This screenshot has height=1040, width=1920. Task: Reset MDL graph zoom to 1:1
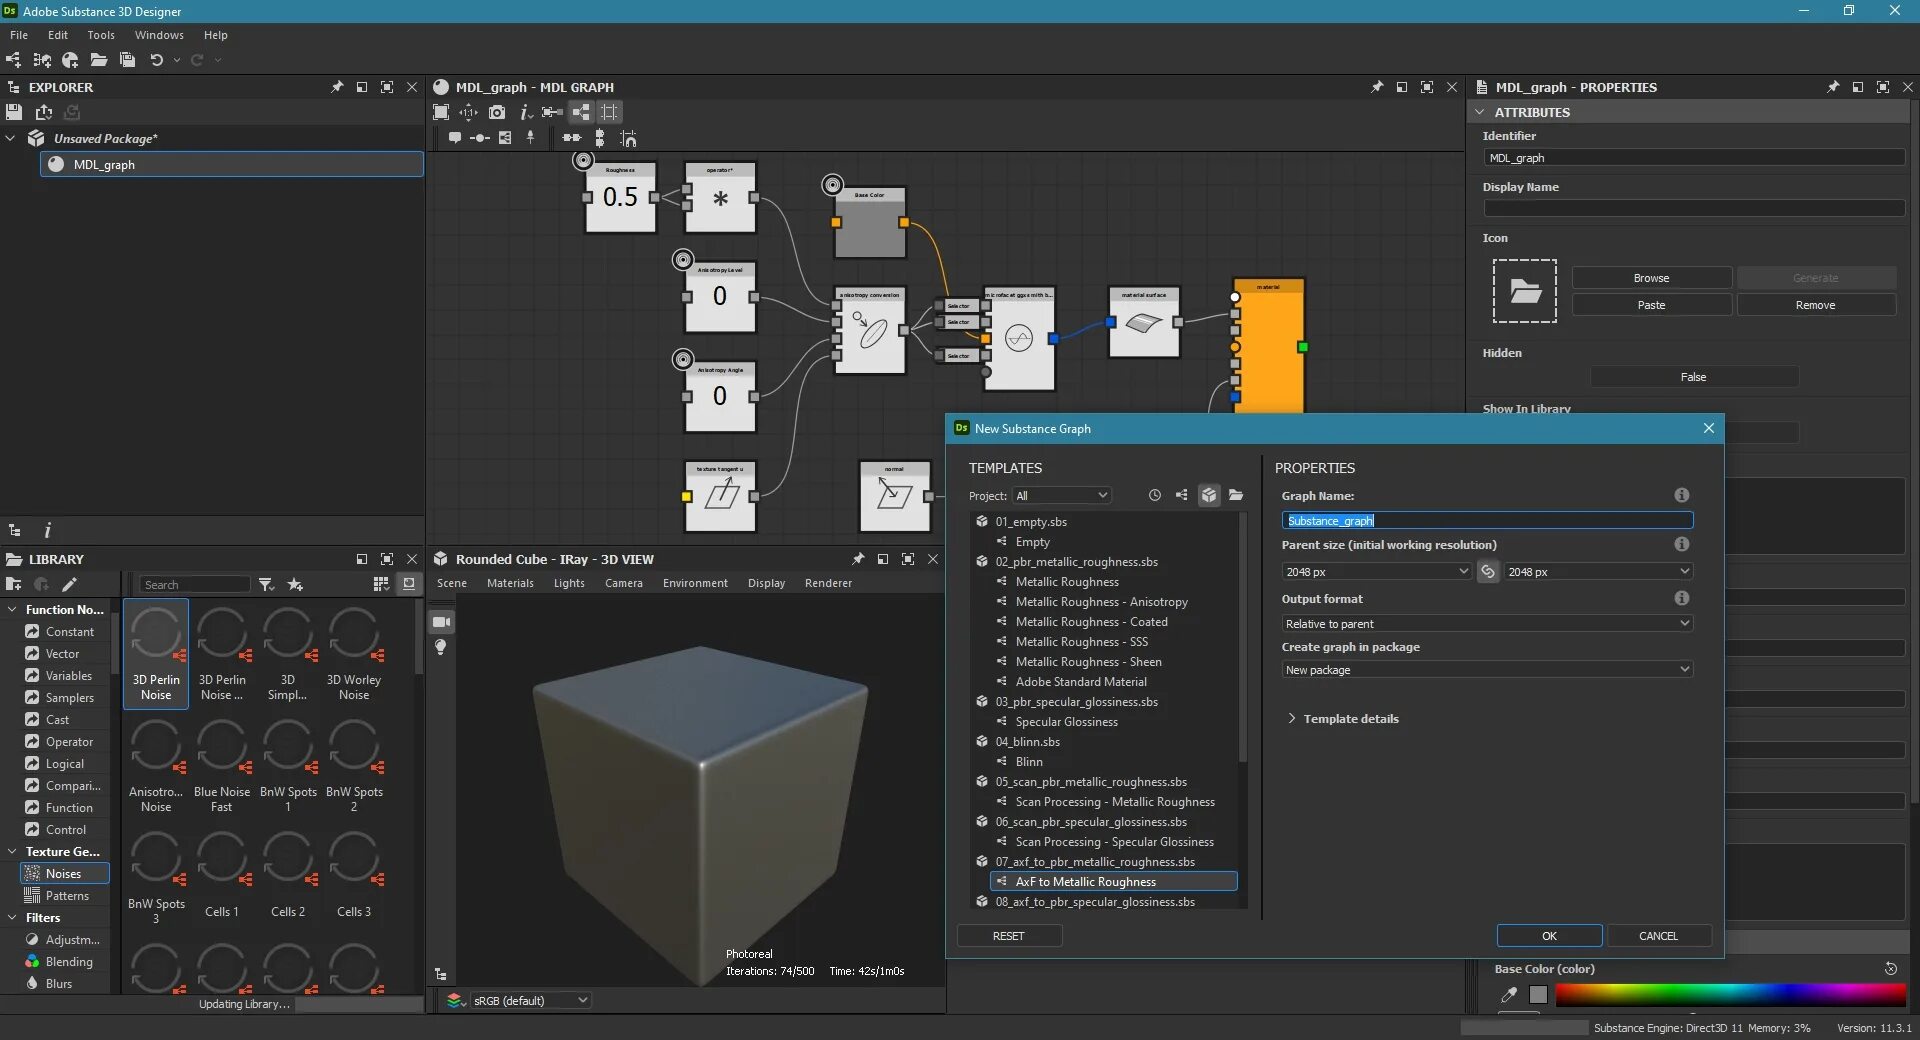point(469,112)
